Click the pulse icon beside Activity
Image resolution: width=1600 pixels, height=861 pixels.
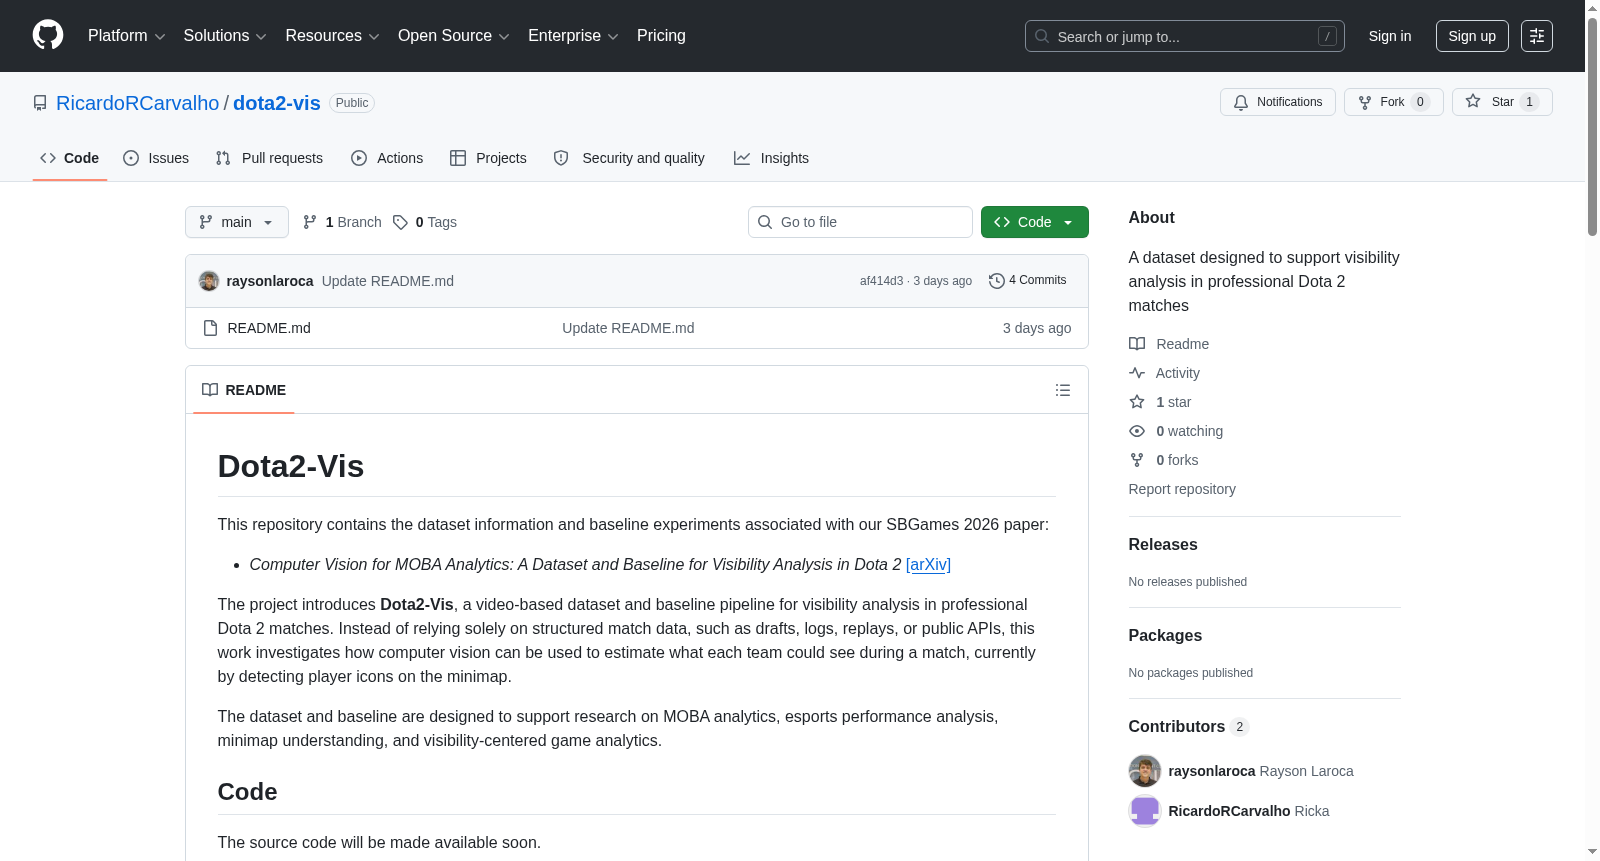(1137, 373)
